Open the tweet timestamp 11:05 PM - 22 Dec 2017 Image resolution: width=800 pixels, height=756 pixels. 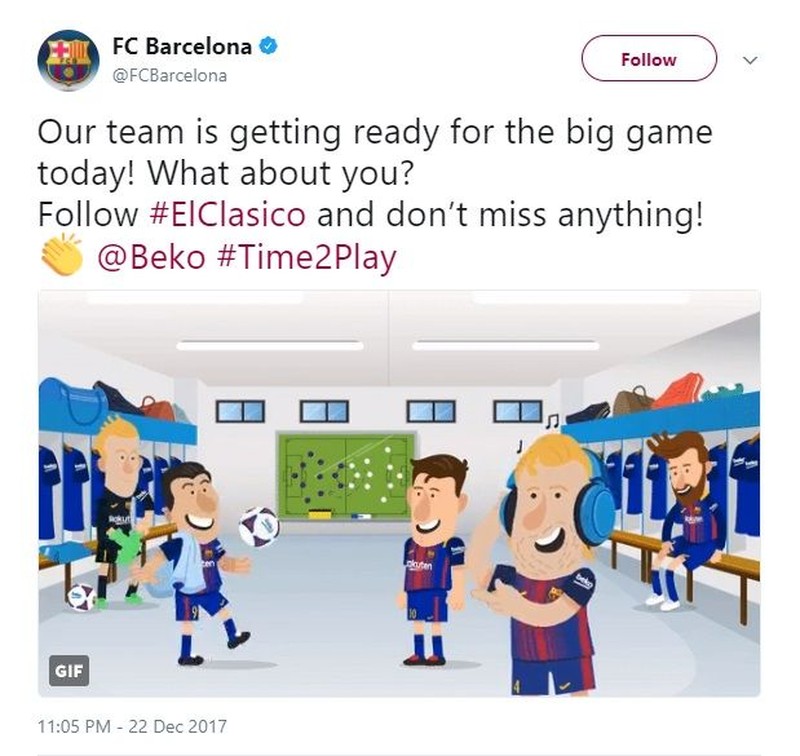[132, 726]
